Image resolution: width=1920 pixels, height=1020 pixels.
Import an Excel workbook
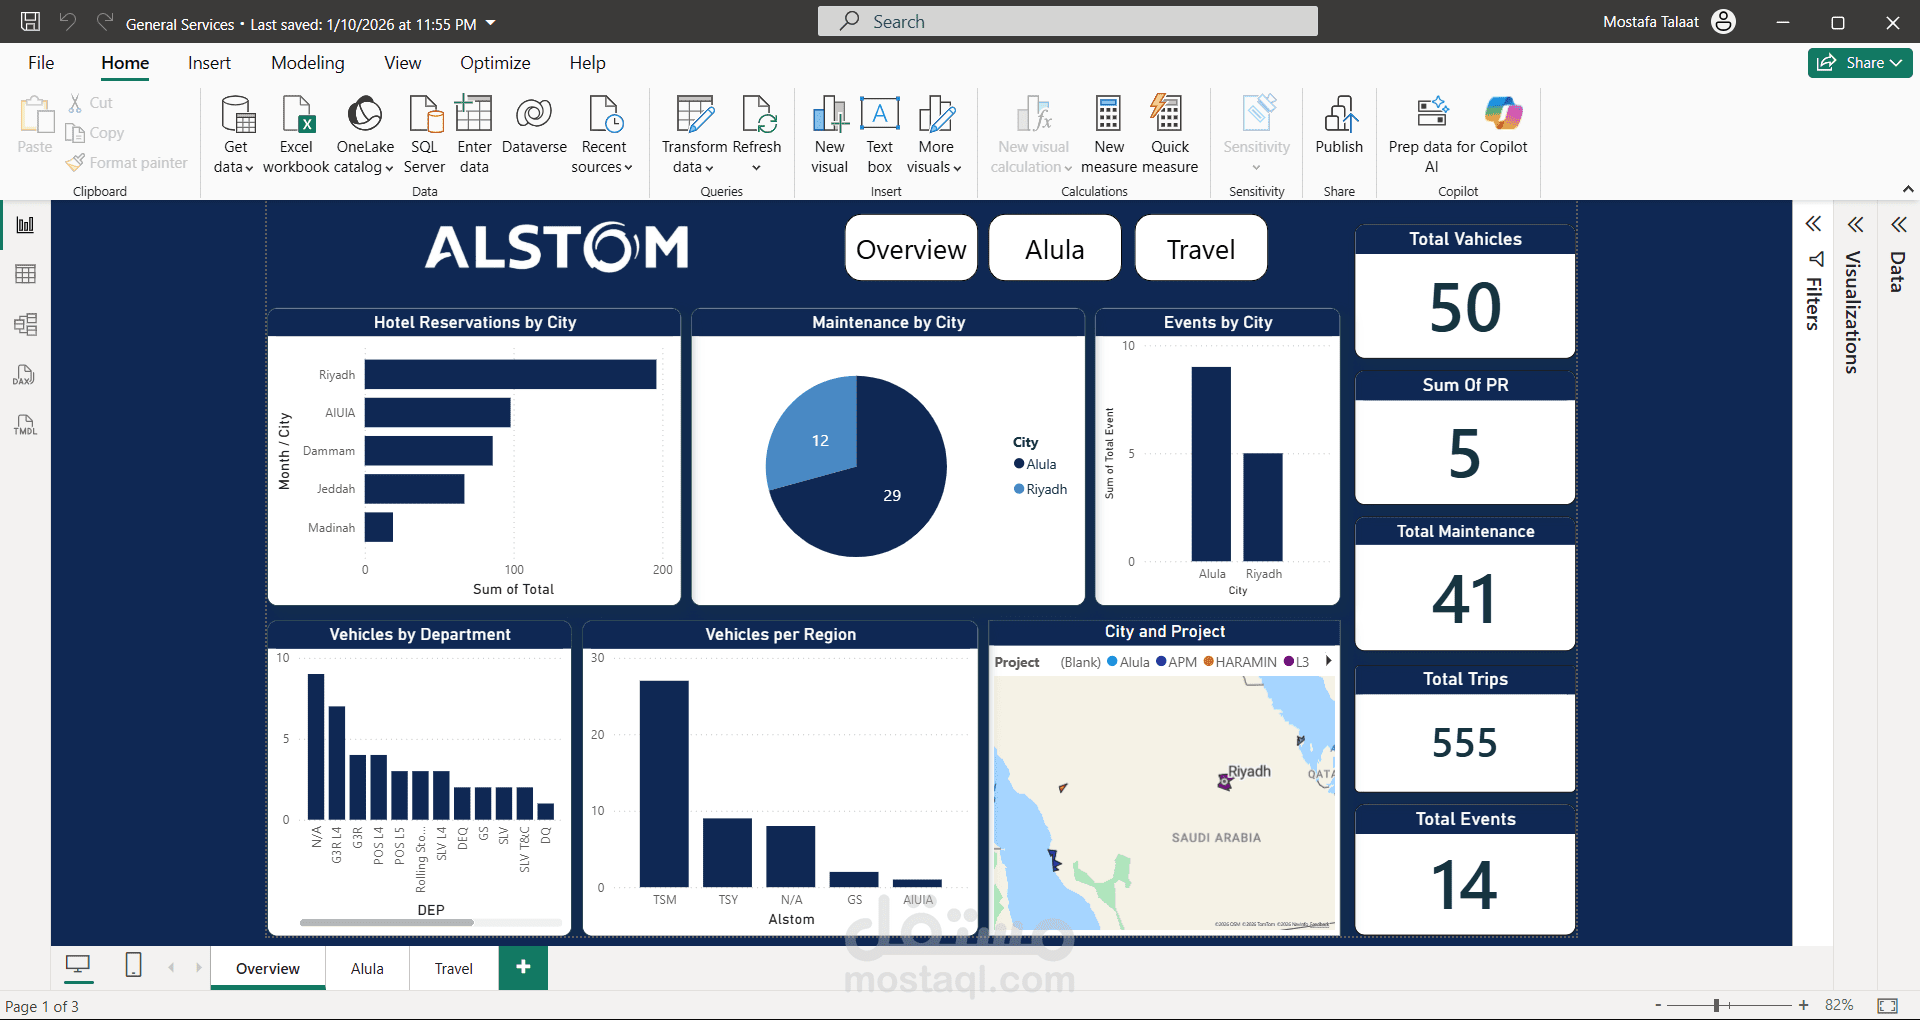point(296,135)
